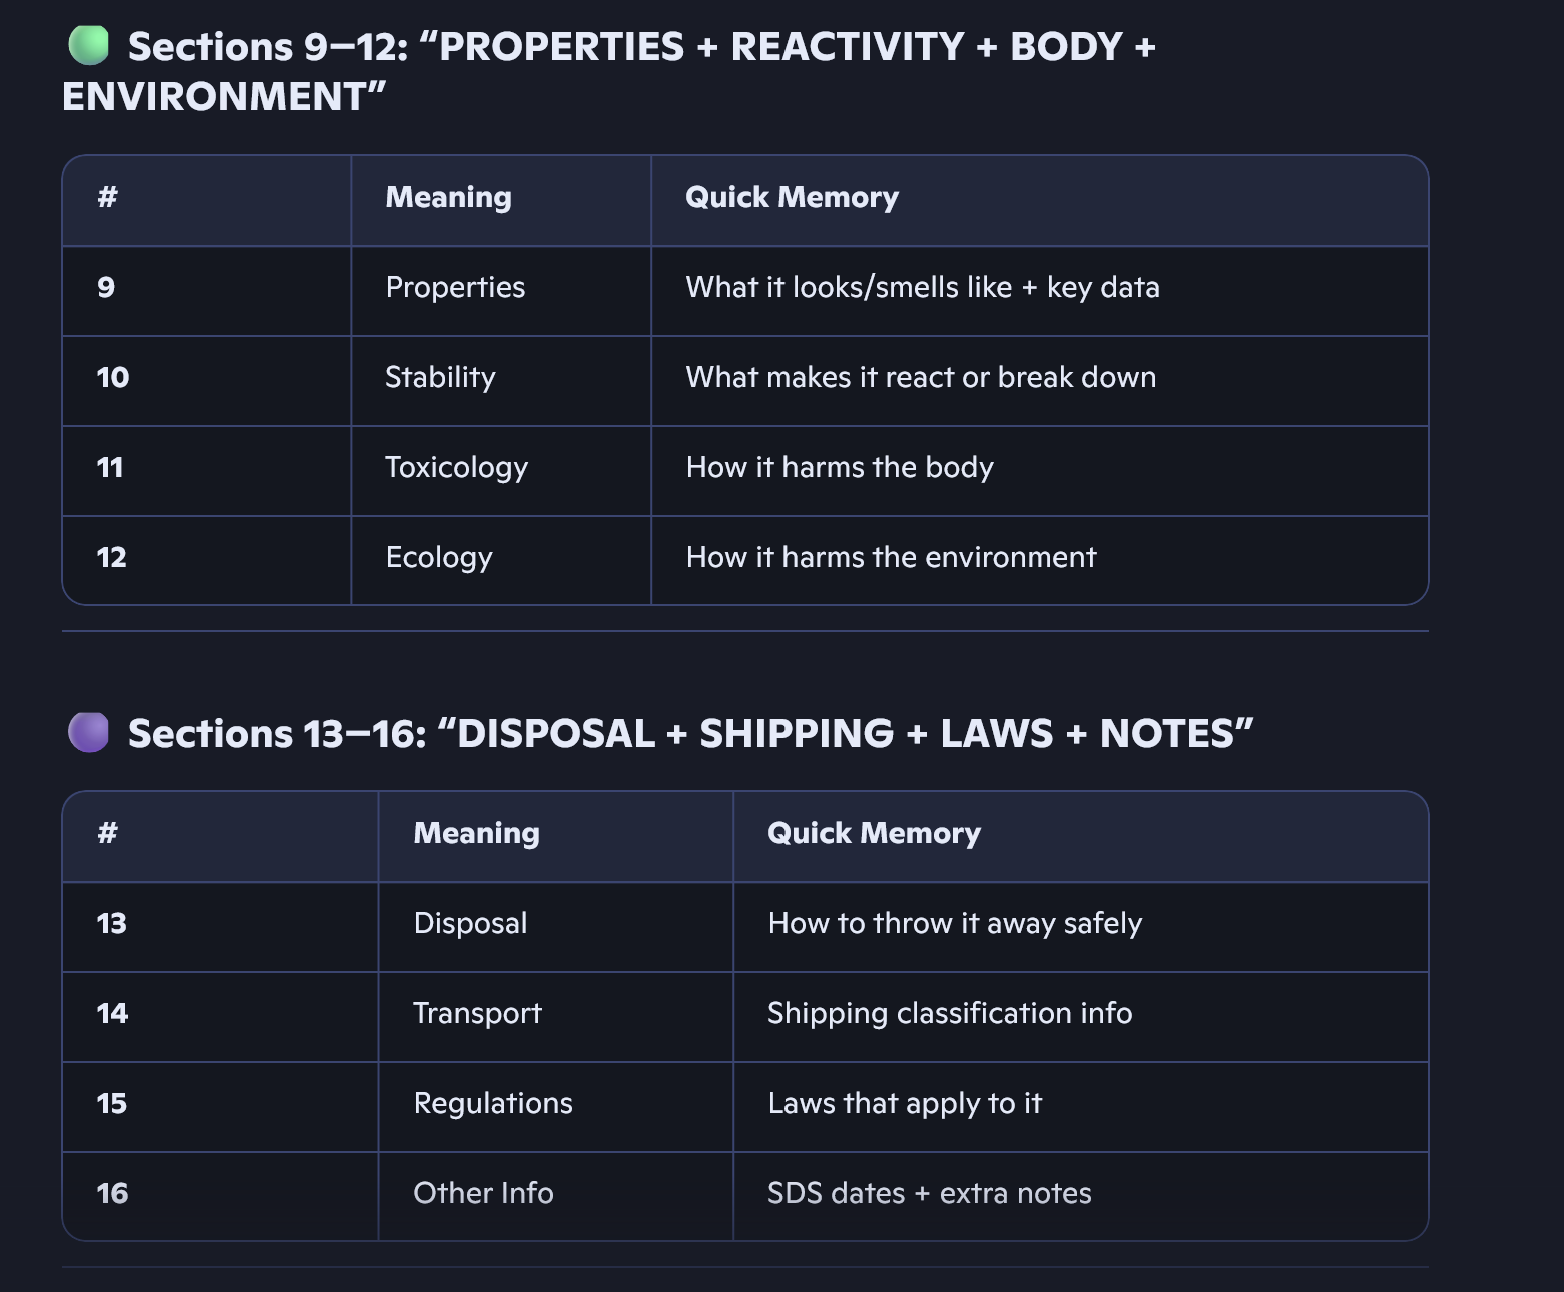The image size is (1564, 1292).
Task: Click the Sections 13–16 heading text
Action: 690,734
